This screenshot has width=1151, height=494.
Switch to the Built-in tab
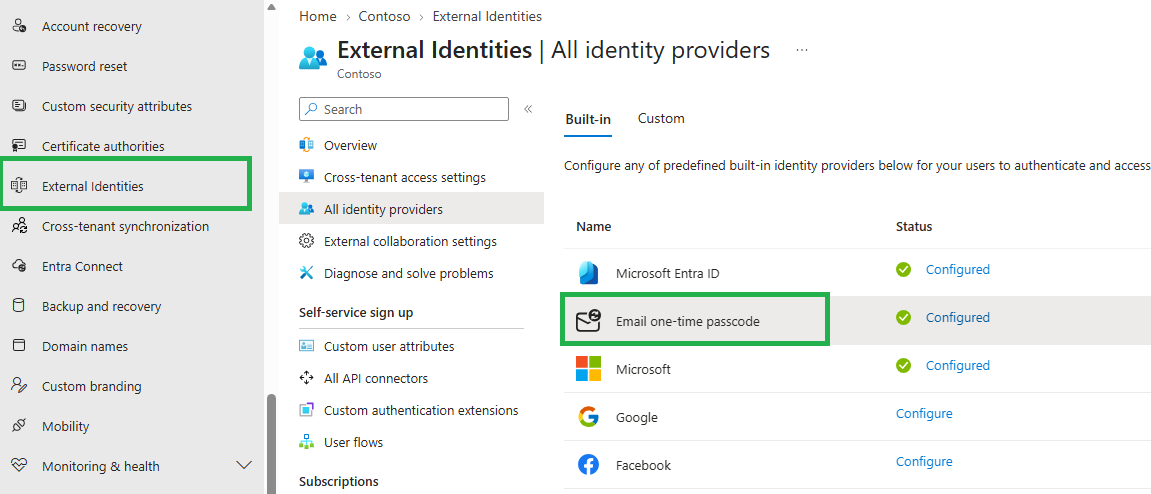coord(588,119)
